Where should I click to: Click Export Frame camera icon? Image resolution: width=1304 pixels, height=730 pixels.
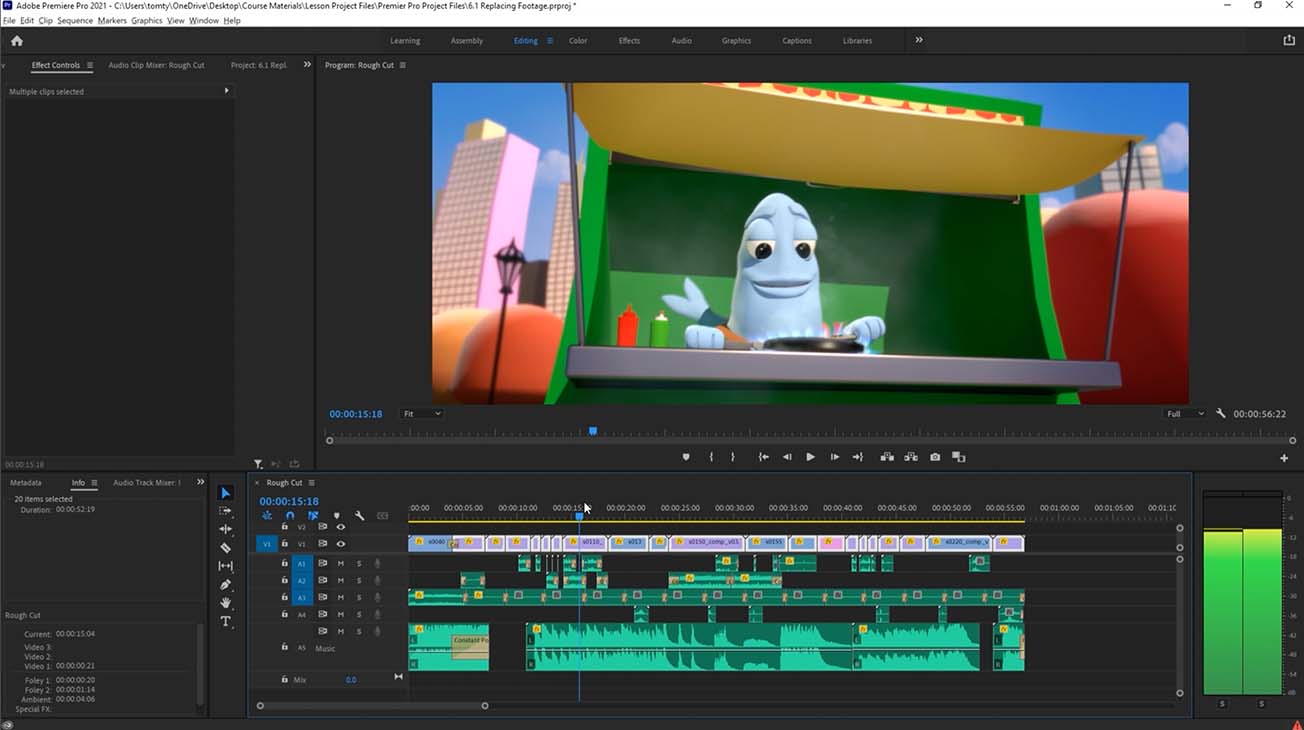[935, 457]
